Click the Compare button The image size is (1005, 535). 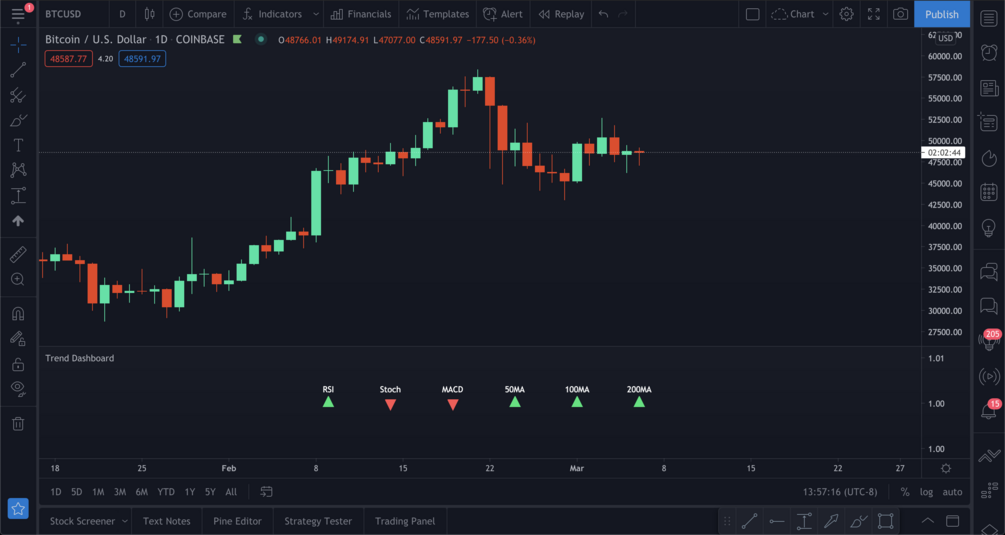click(198, 14)
